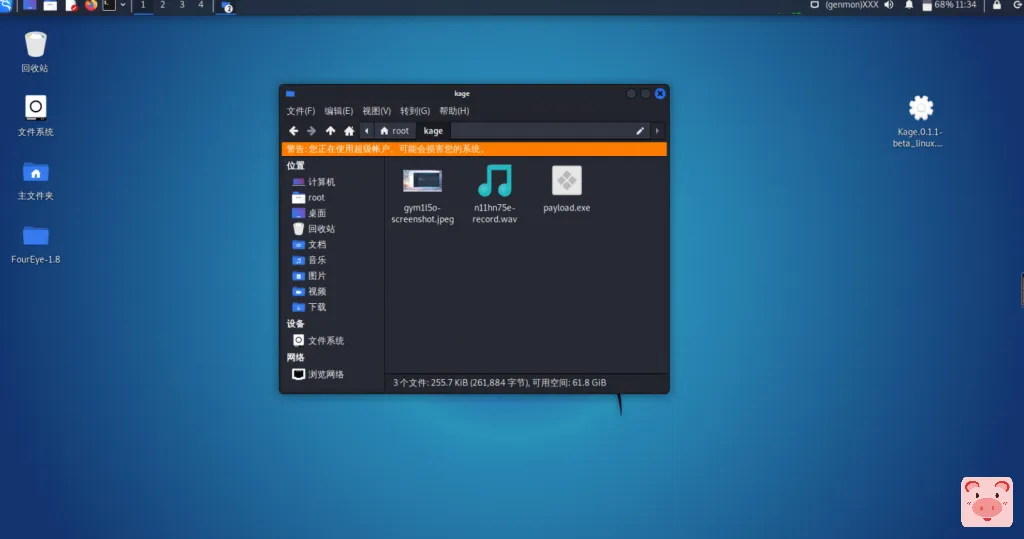
Task: Click the root path bar button
Action: pos(394,131)
